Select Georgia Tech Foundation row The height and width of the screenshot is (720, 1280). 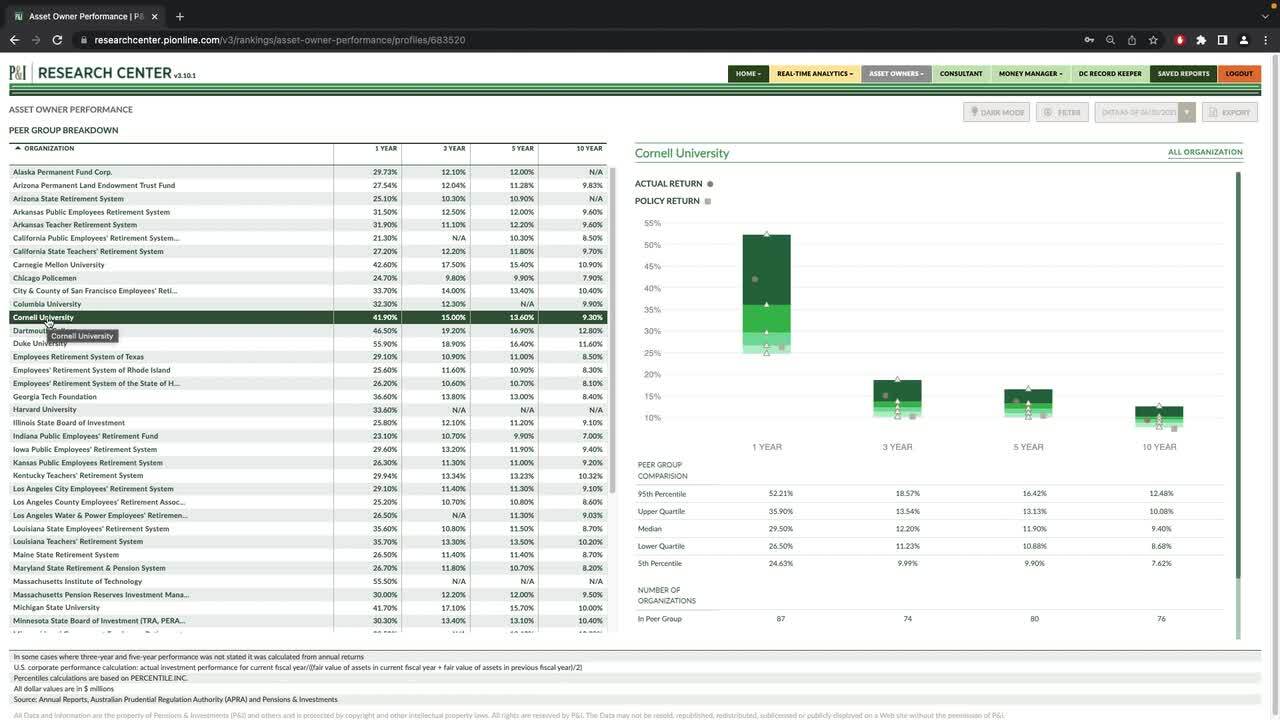[308, 396]
